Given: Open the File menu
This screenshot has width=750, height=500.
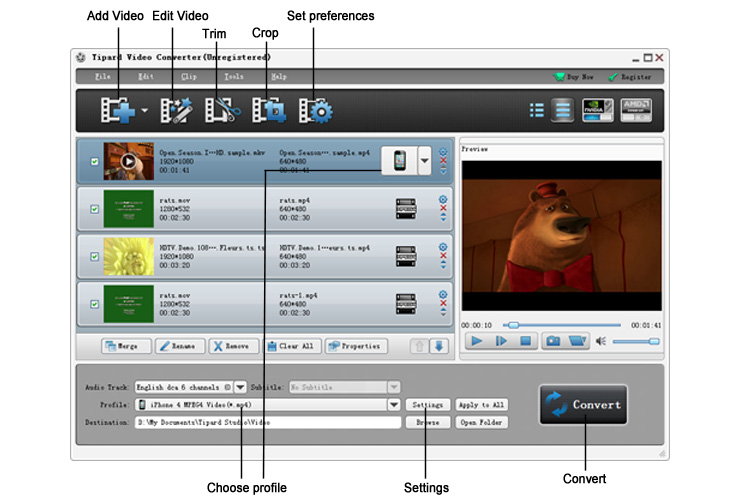Looking at the screenshot, I should (103, 77).
